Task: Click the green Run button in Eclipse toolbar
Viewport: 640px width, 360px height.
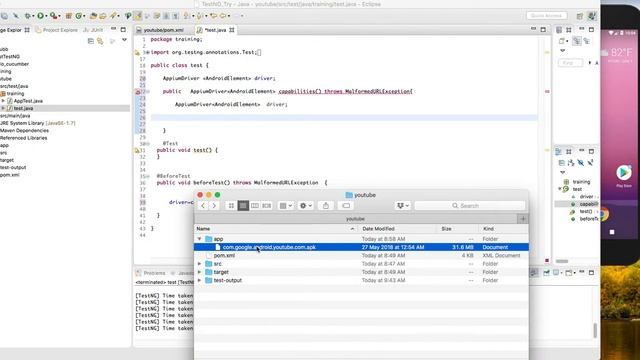Action: [40, 16]
